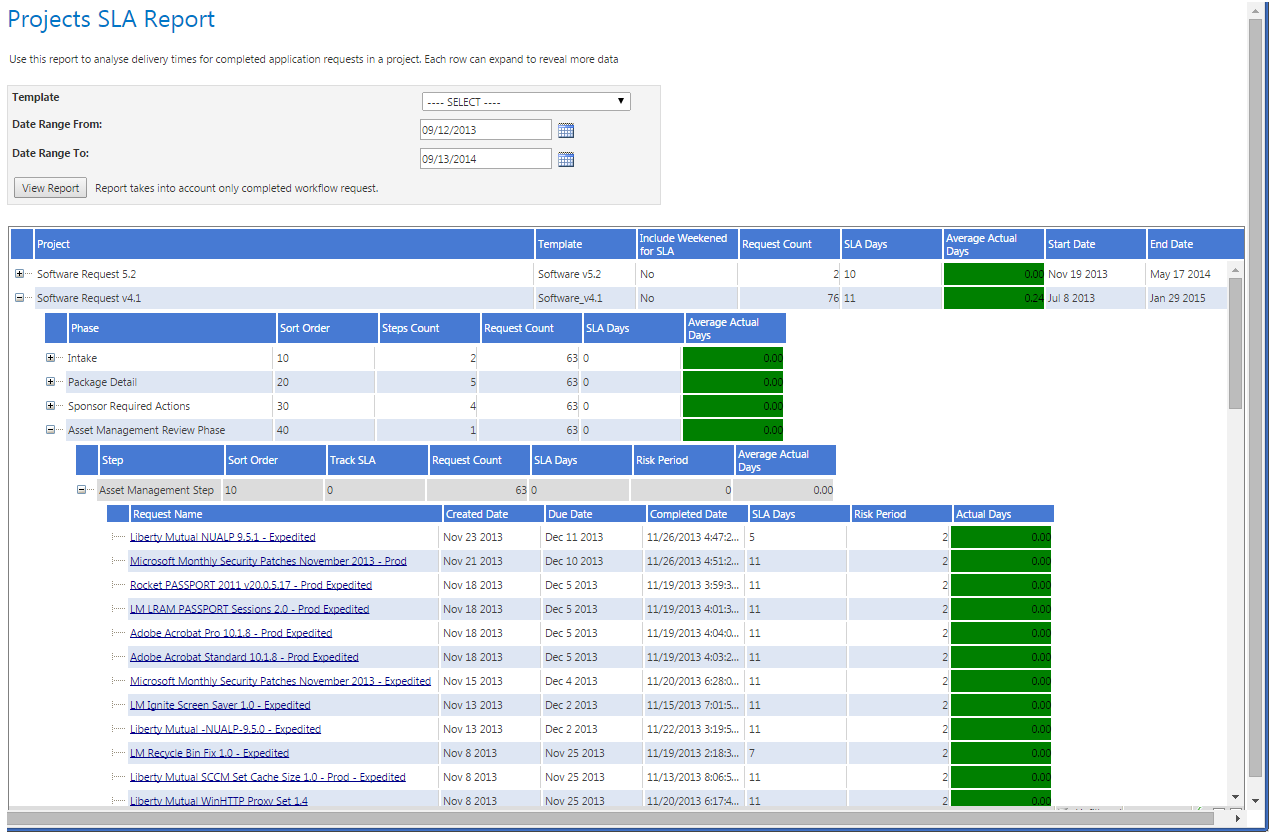
Task: Click inside the Date Range To input field
Action: pyautogui.click(x=485, y=158)
